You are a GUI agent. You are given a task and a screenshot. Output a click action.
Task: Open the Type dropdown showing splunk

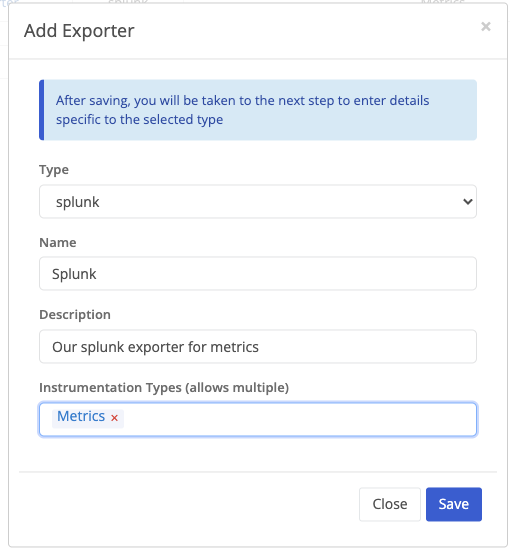pyautogui.click(x=258, y=202)
